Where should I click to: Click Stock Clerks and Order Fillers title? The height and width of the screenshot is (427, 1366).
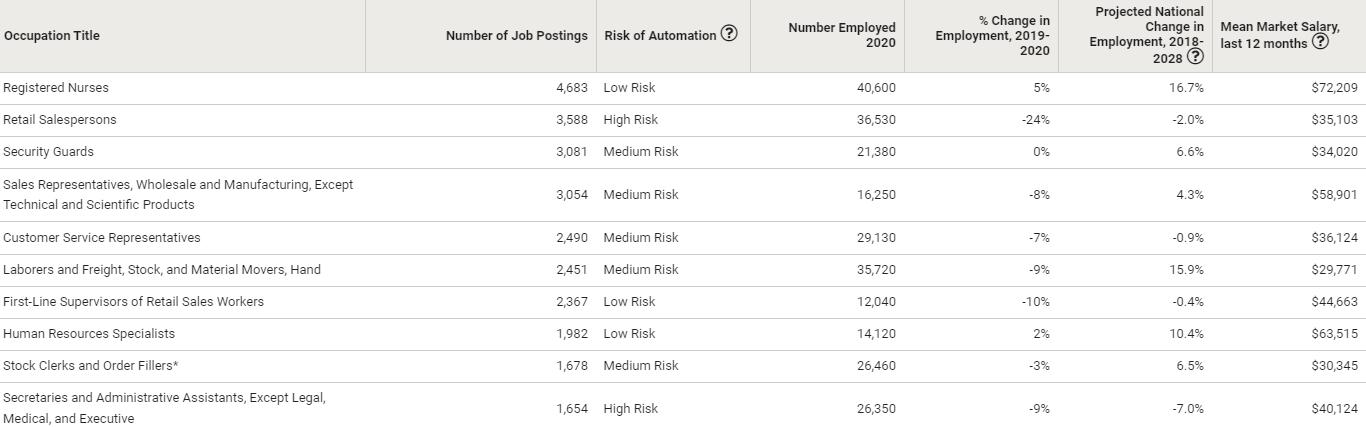point(91,366)
